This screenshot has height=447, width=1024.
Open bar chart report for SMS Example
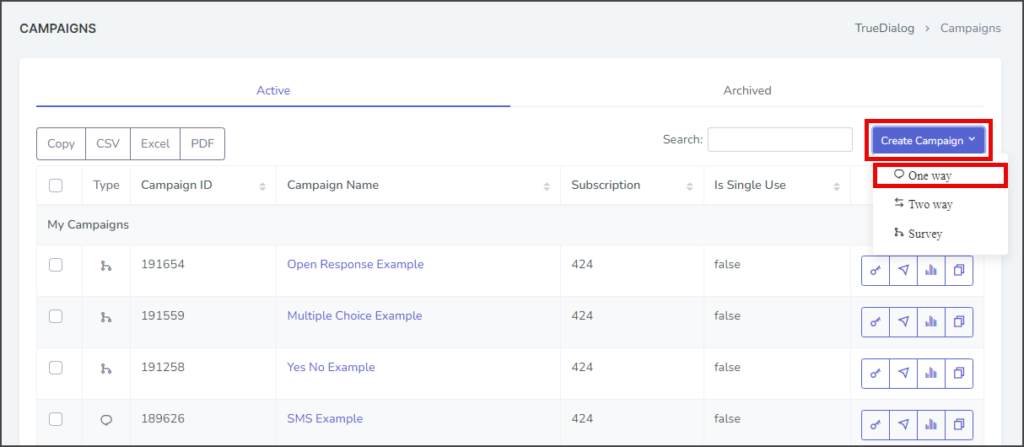tap(931, 425)
